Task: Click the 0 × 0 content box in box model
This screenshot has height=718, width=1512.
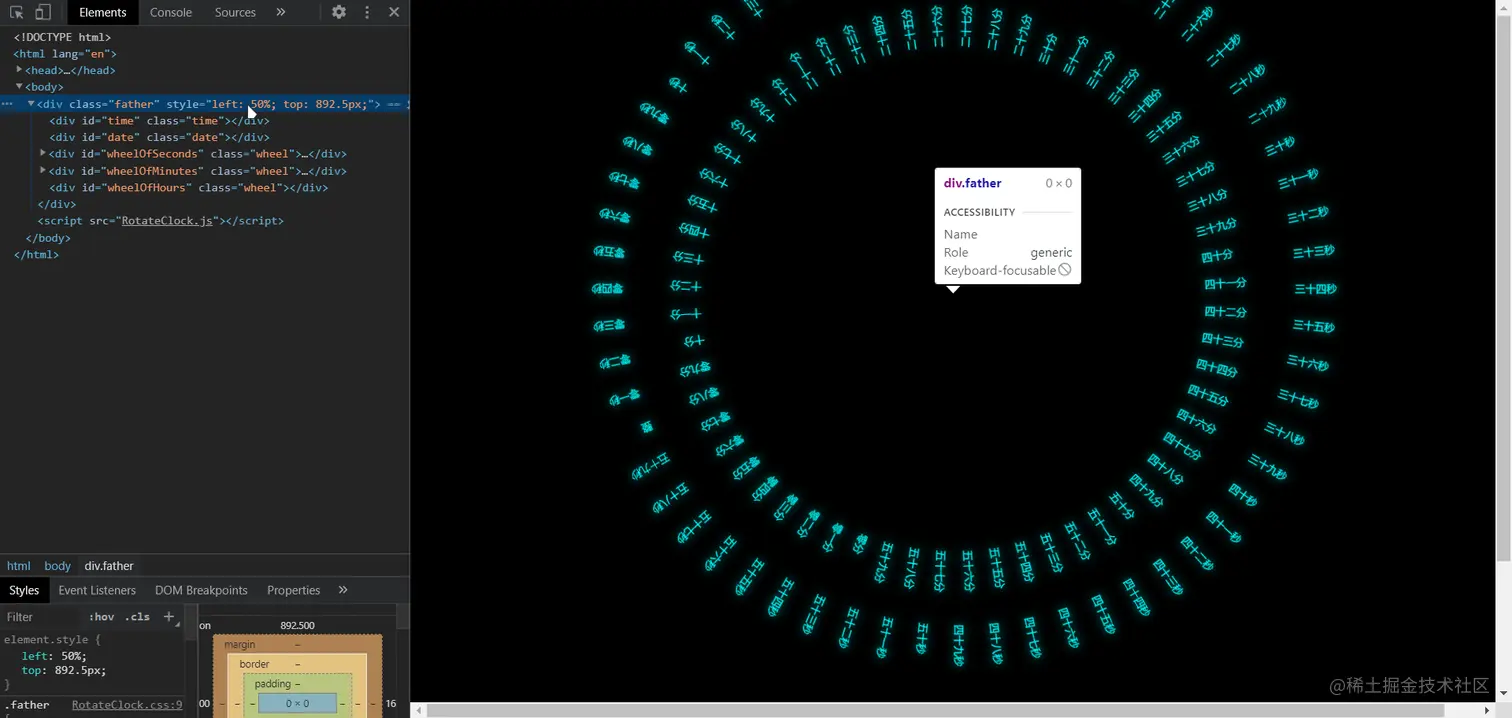Action: (x=297, y=703)
